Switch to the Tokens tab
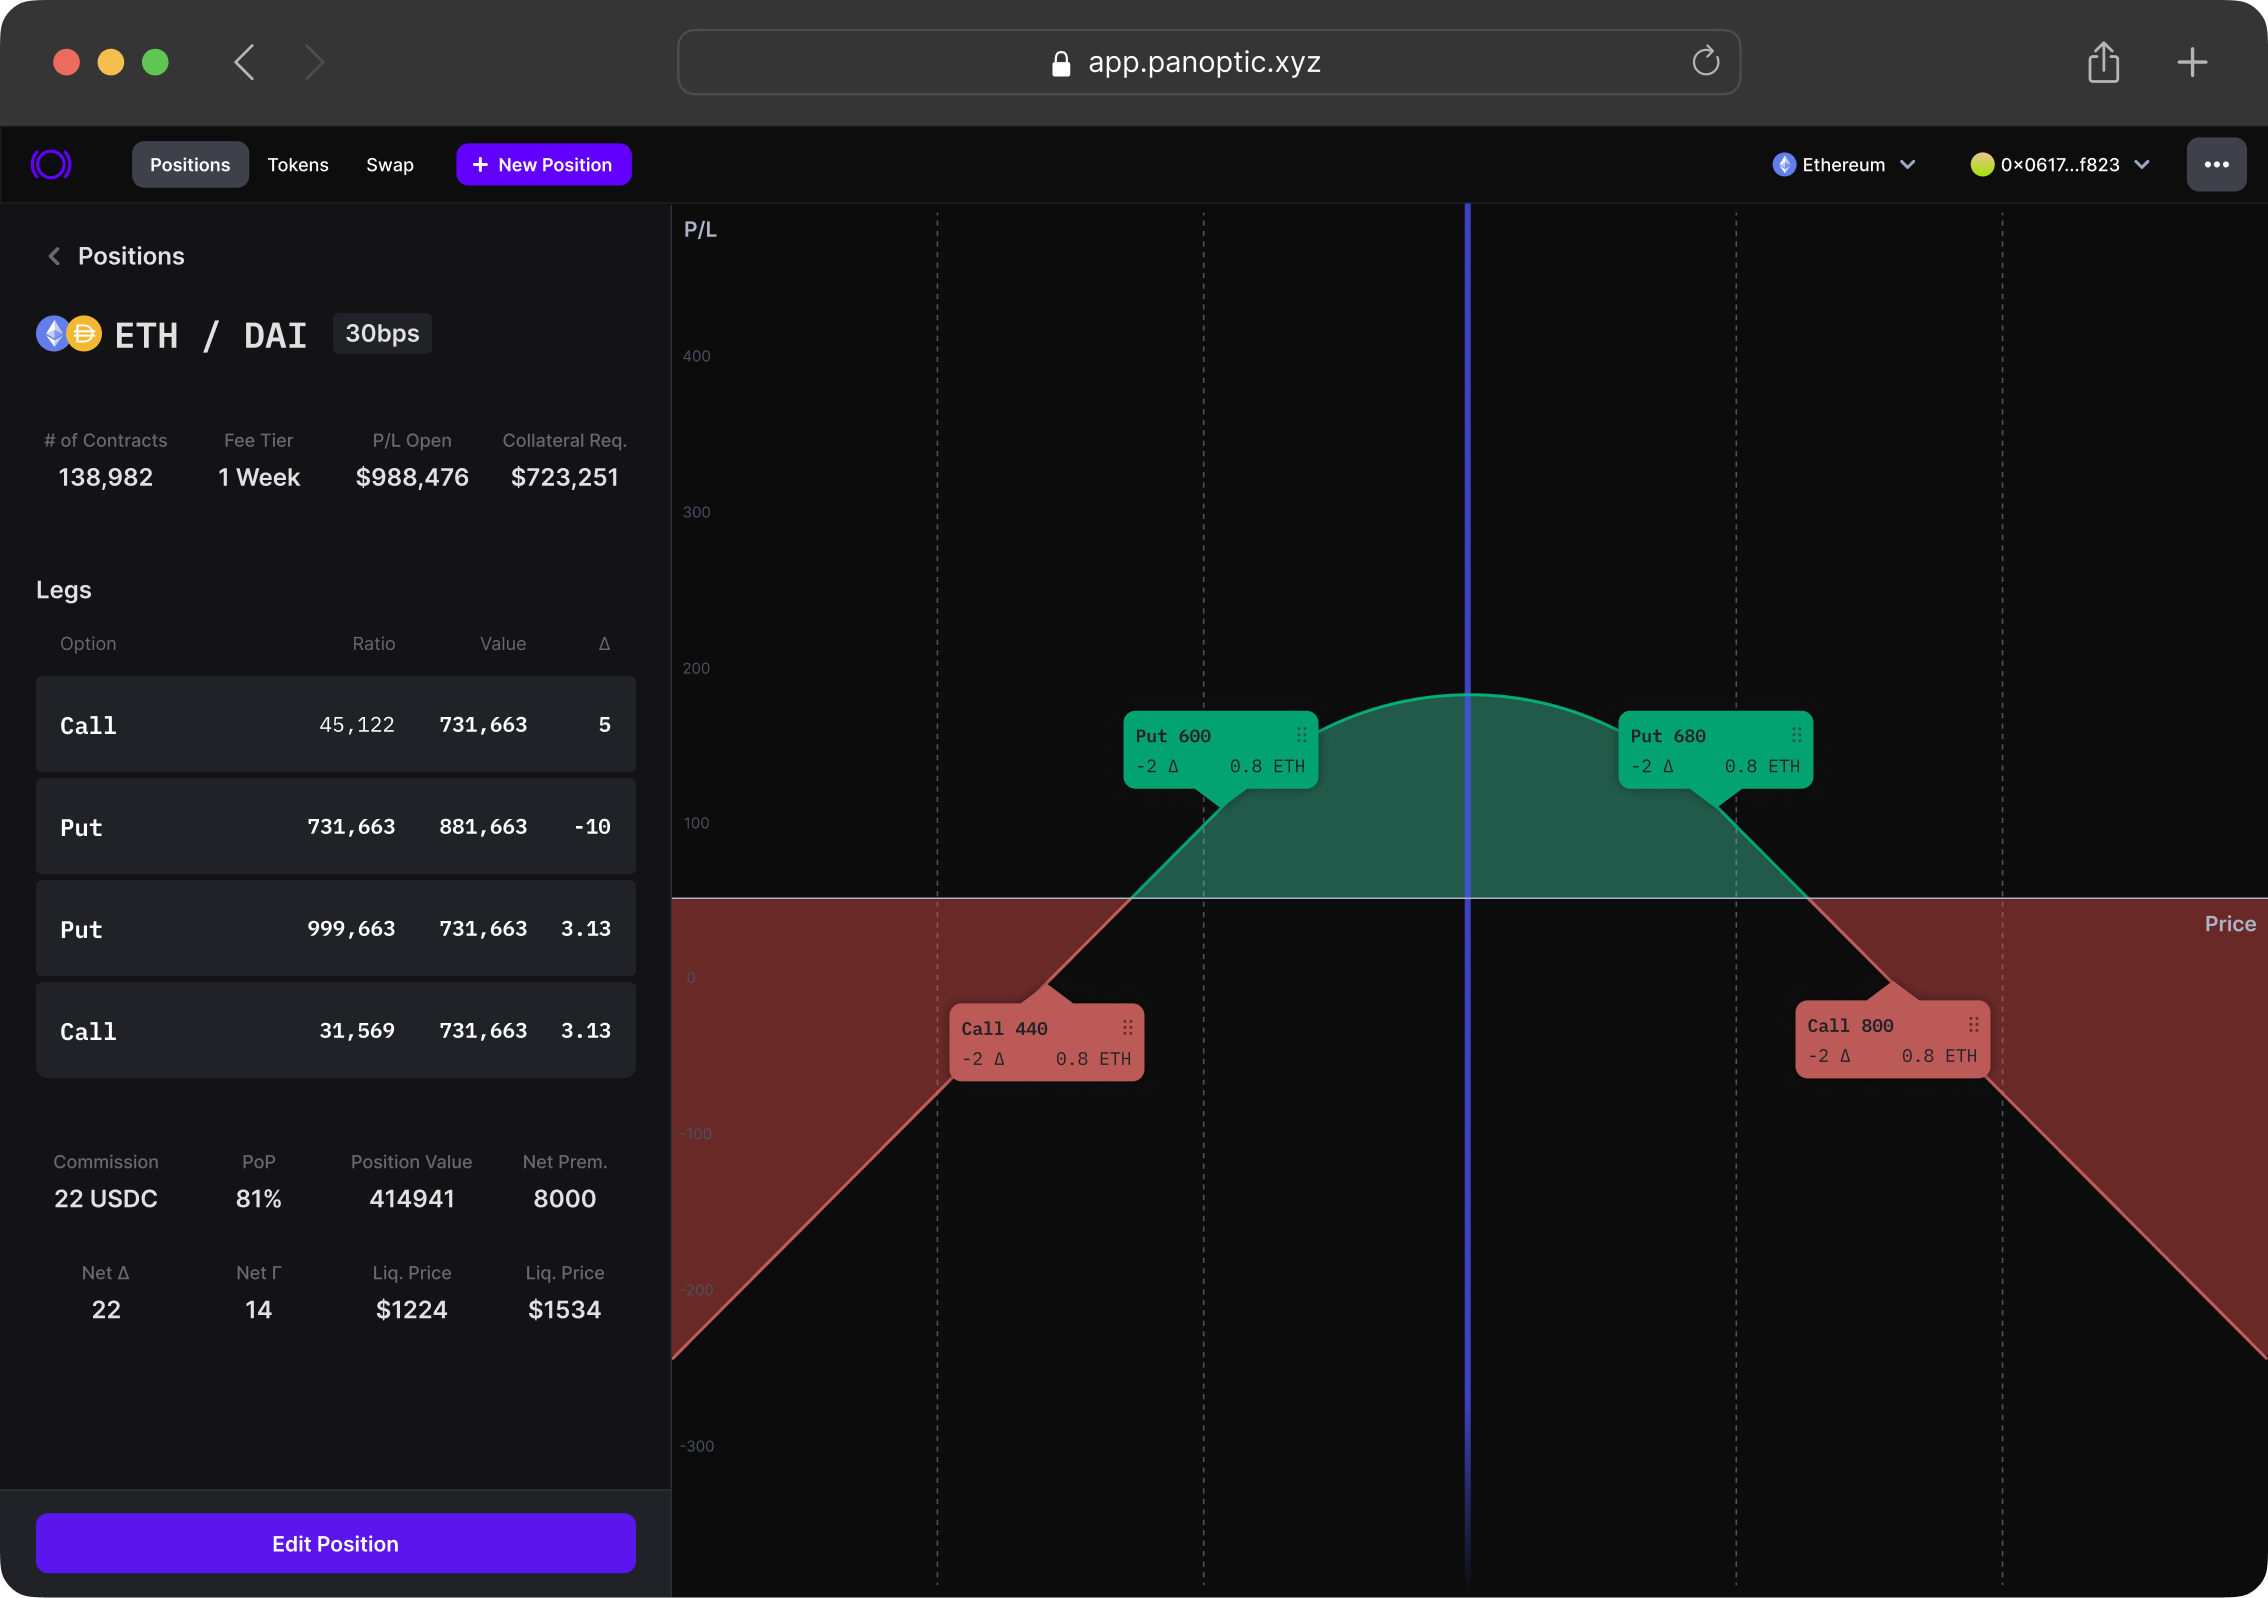The image size is (2268, 1598). pos(298,165)
